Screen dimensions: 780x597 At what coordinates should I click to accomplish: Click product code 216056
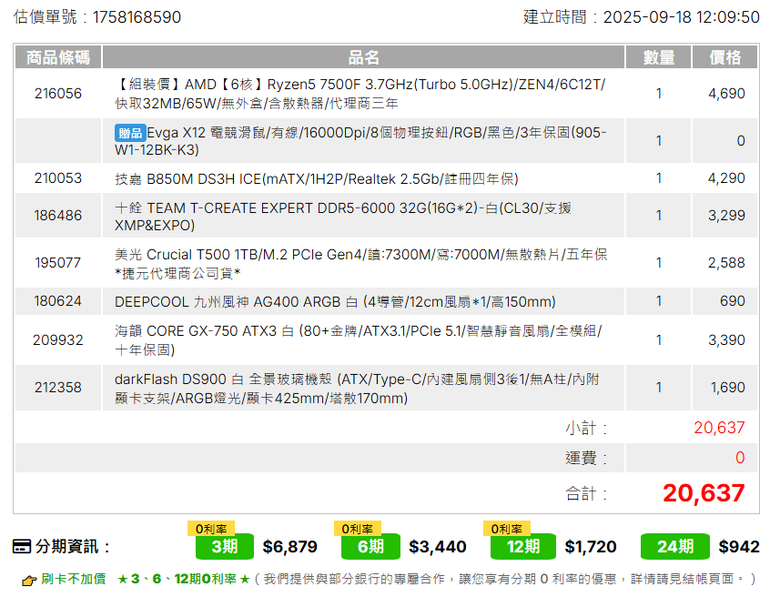coord(58,94)
